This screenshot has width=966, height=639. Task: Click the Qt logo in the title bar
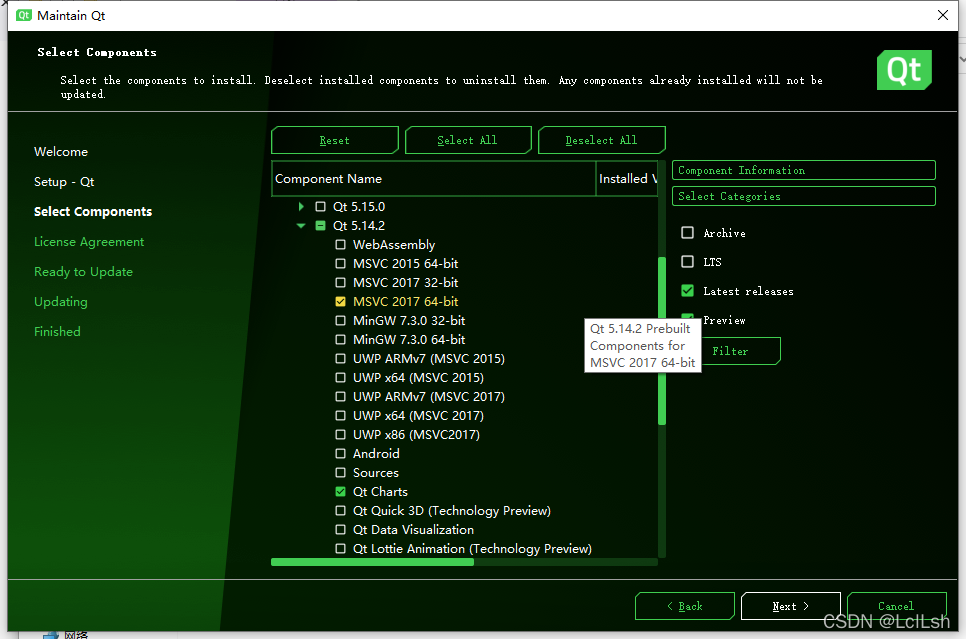tap(23, 15)
